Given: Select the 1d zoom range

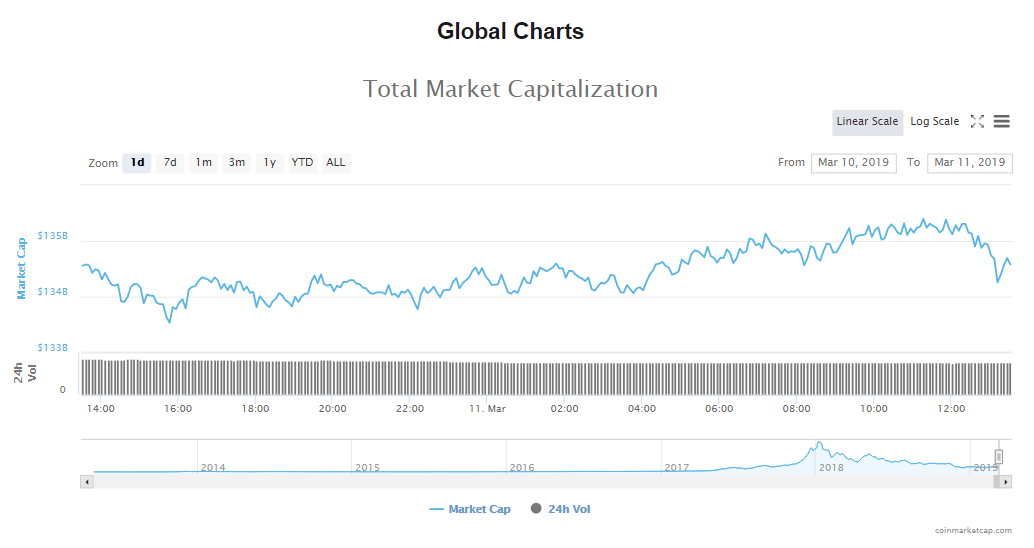Looking at the screenshot, I should click(137, 163).
